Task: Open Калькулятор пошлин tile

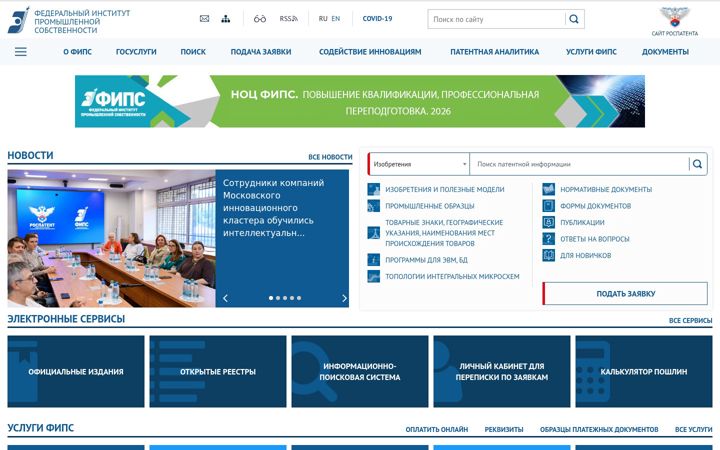Action: pyautogui.click(x=644, y=371)
